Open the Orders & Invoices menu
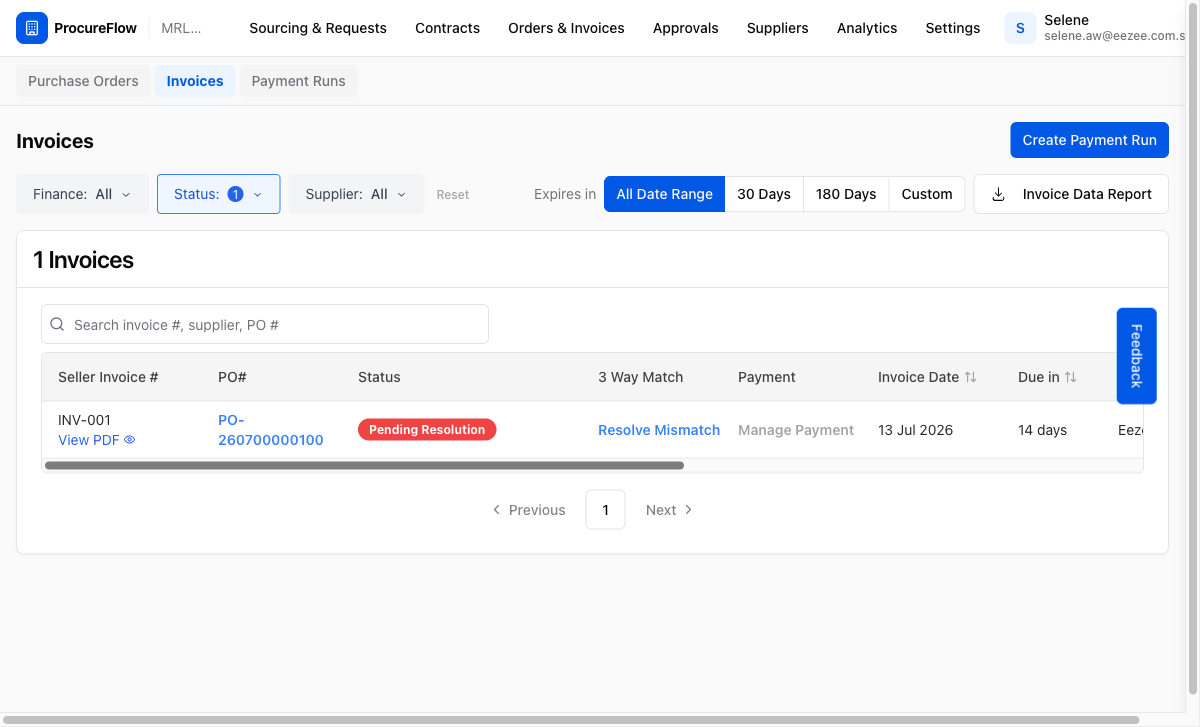 tap(566, 28)
